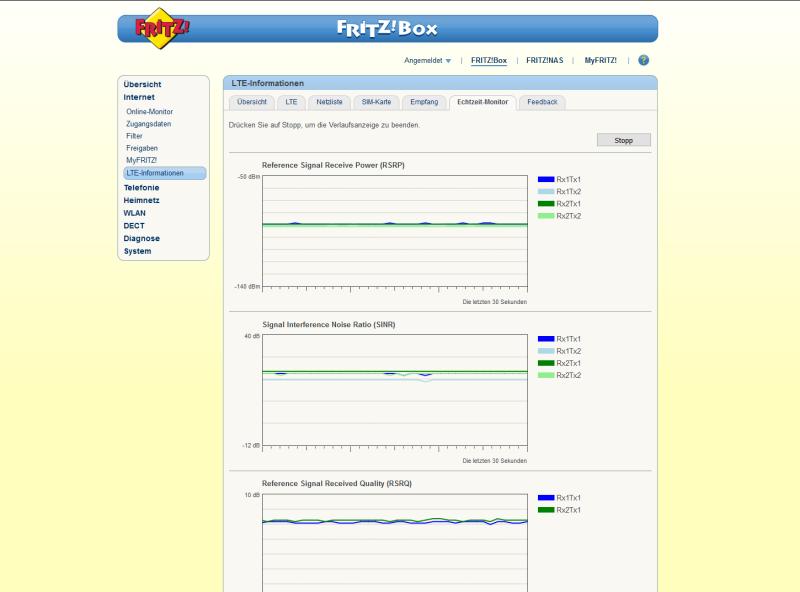800x592 pixels.
Task: Click the Stopp button
Action: point(623,140)
